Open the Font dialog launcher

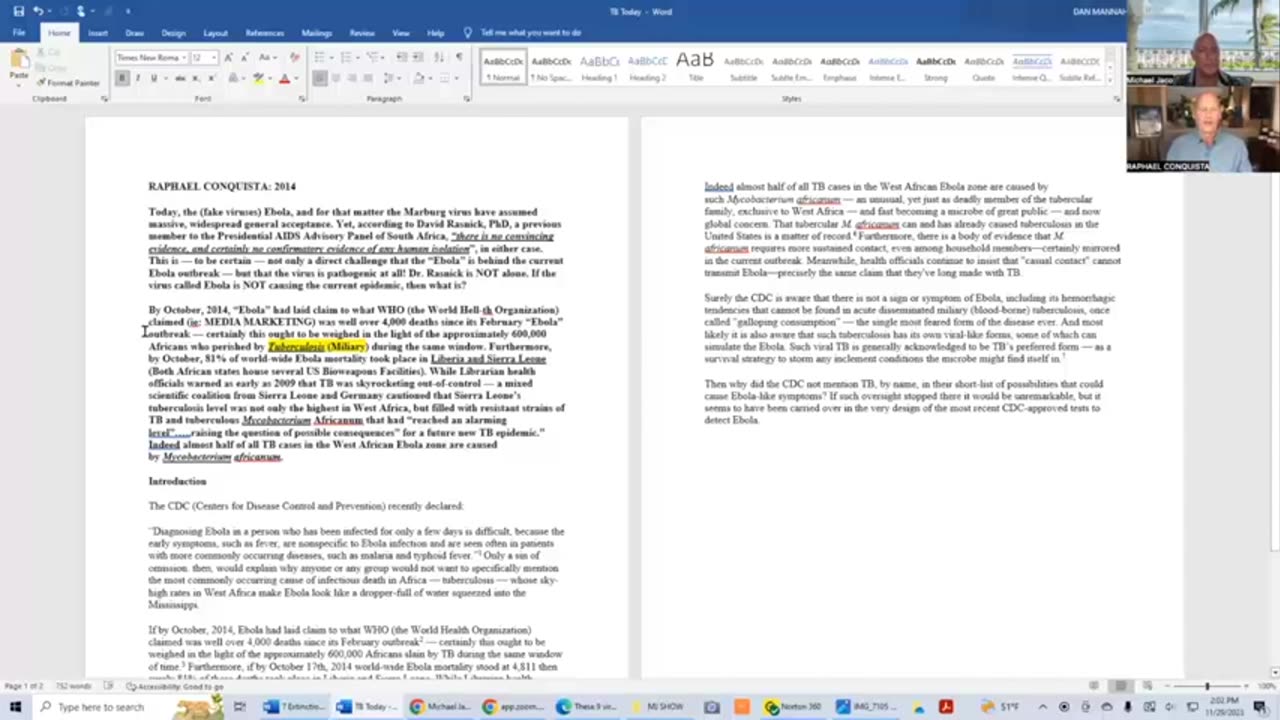click(301, 99)
